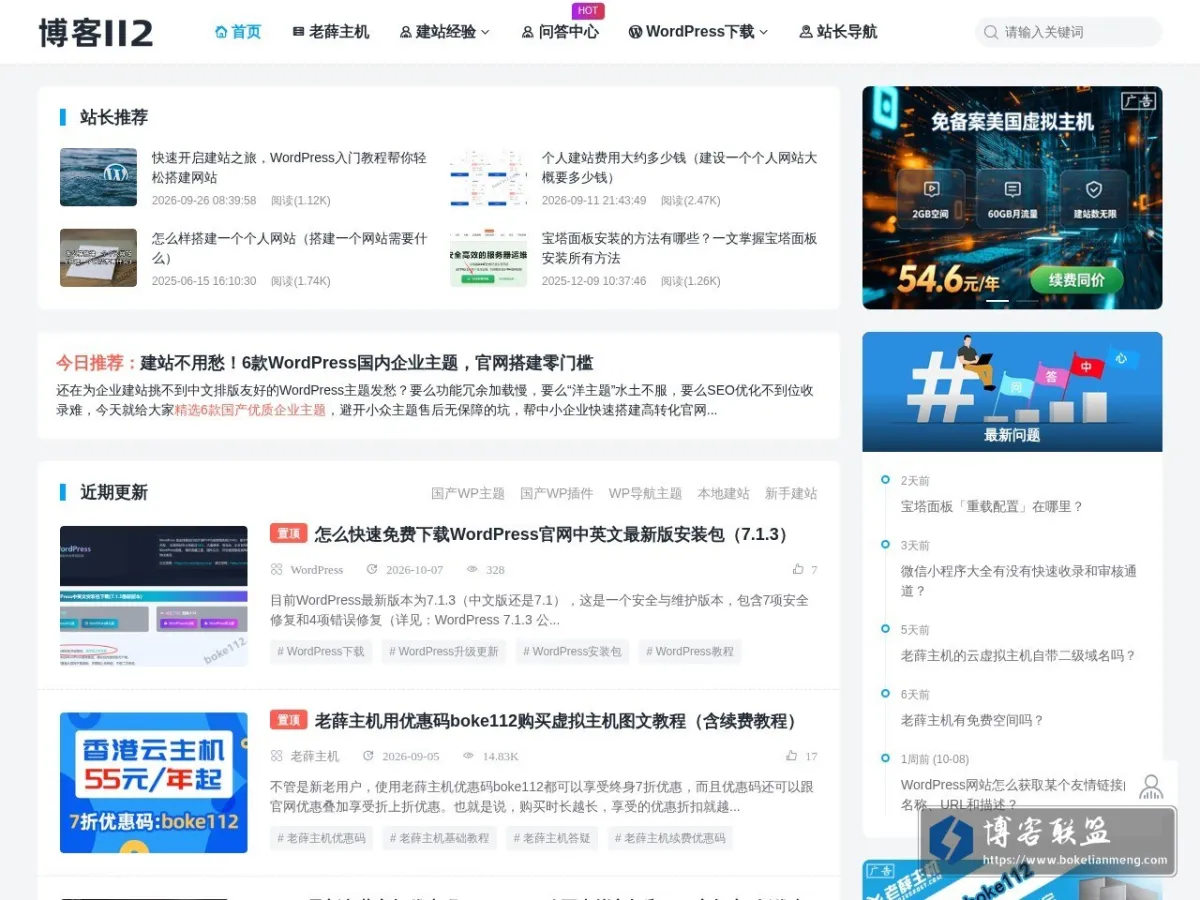The height and width of the screenshot is (900, 1200).
Task: Click the floating user profile icon
Action: [1151, 786]
